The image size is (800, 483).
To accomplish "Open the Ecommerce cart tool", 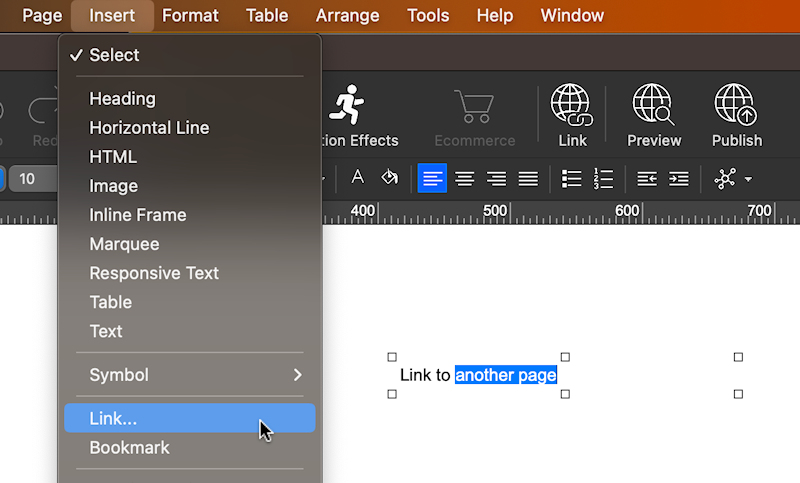I will tap(474, 105).
